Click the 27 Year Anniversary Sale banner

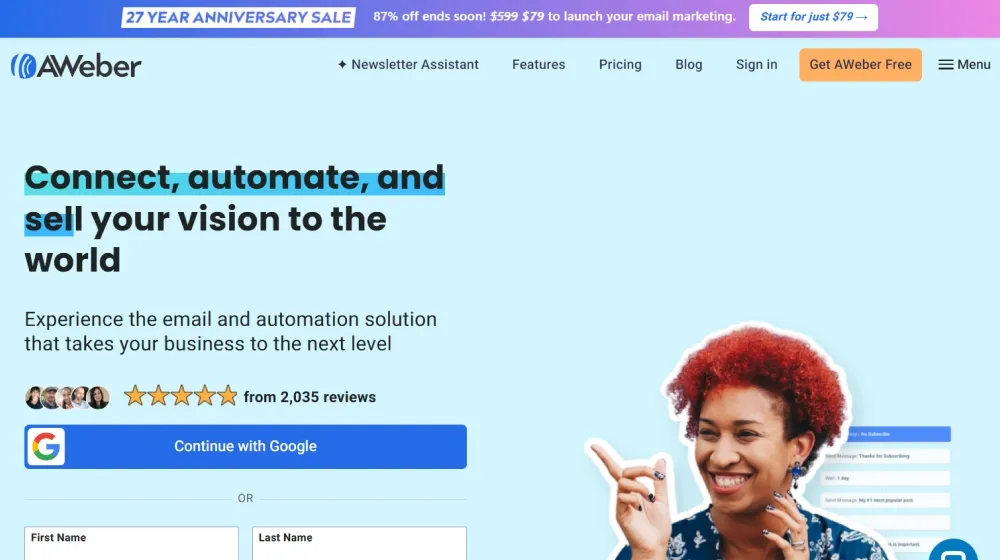[x=239, y=17]
